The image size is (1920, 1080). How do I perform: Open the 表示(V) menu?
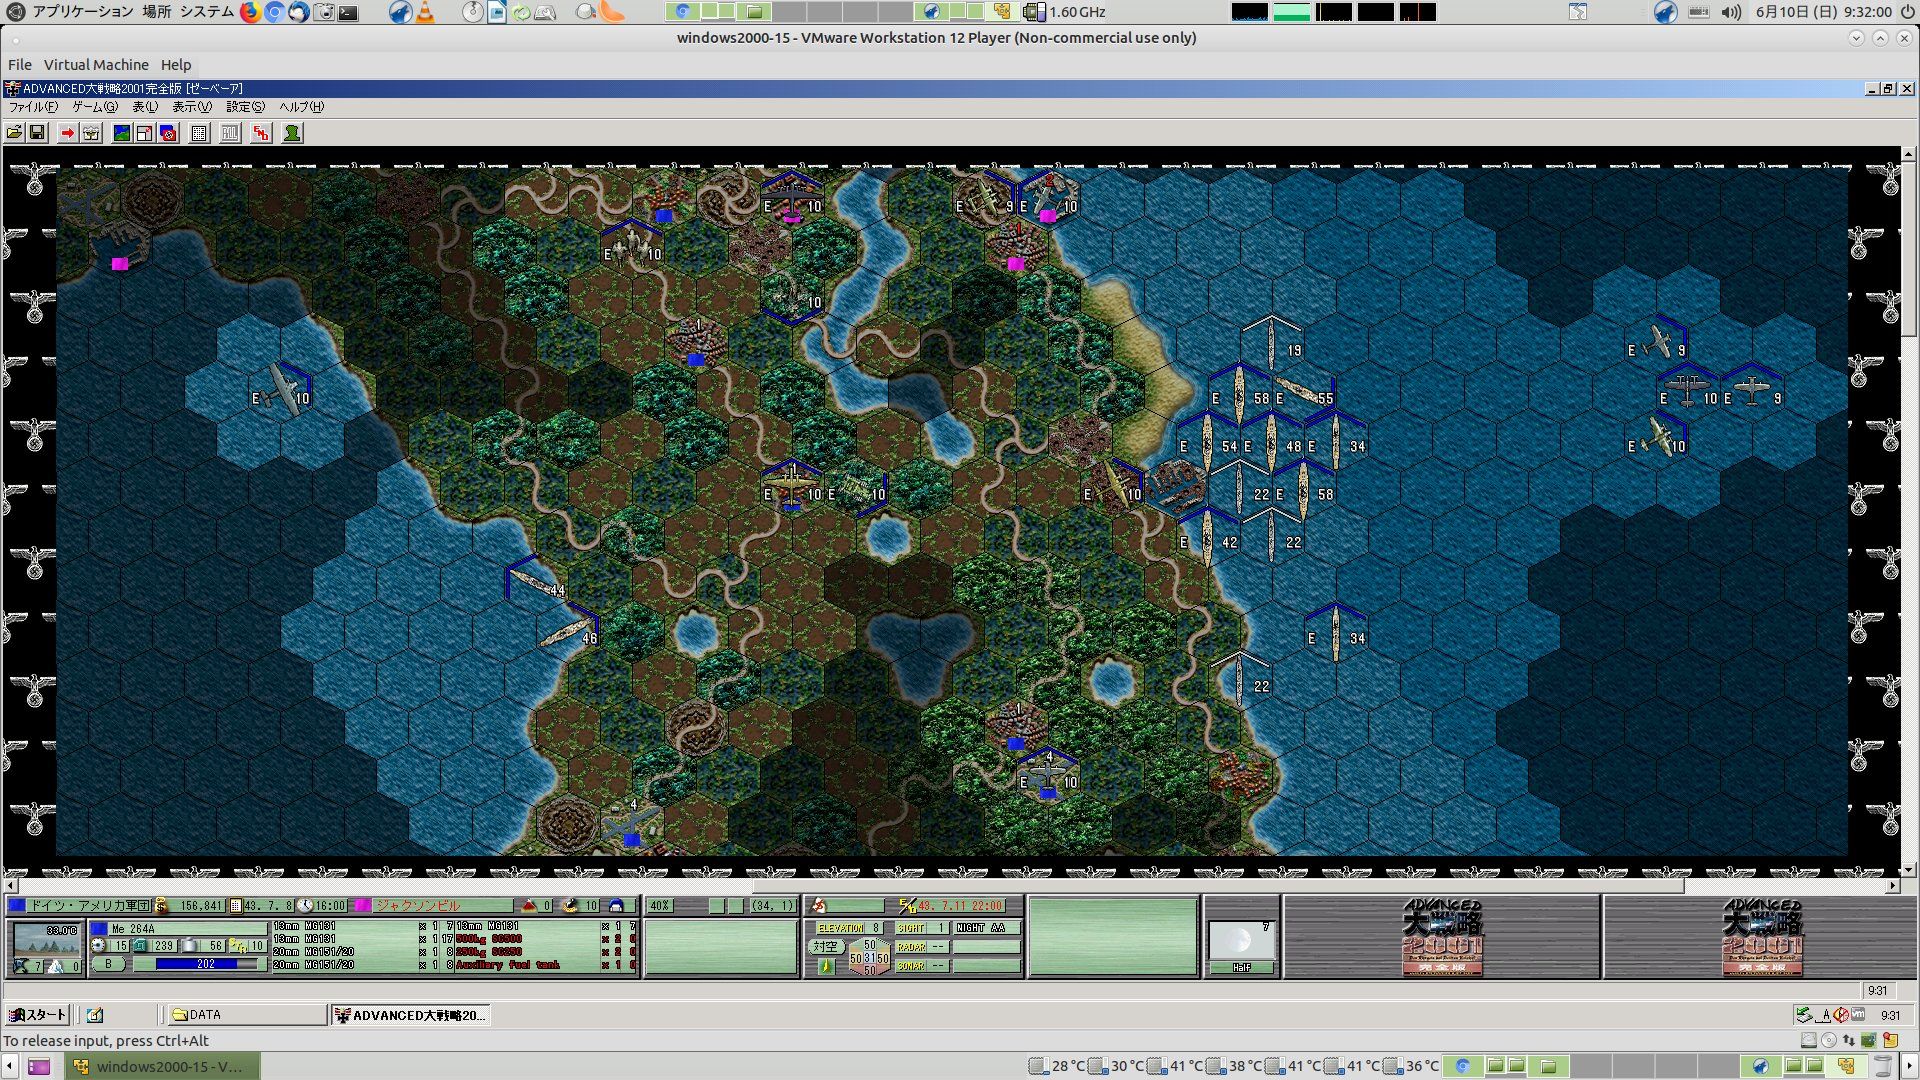[191, 107]
